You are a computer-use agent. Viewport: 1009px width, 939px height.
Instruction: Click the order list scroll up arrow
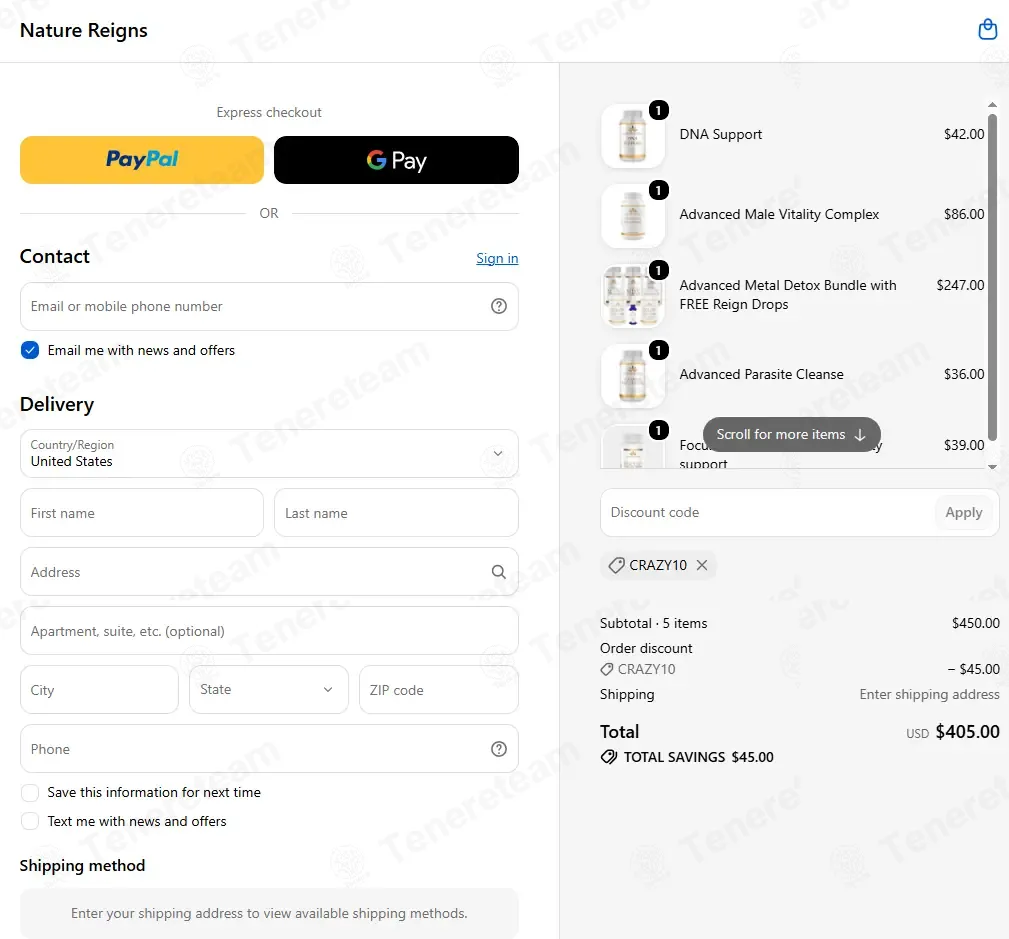click(992, 104)
